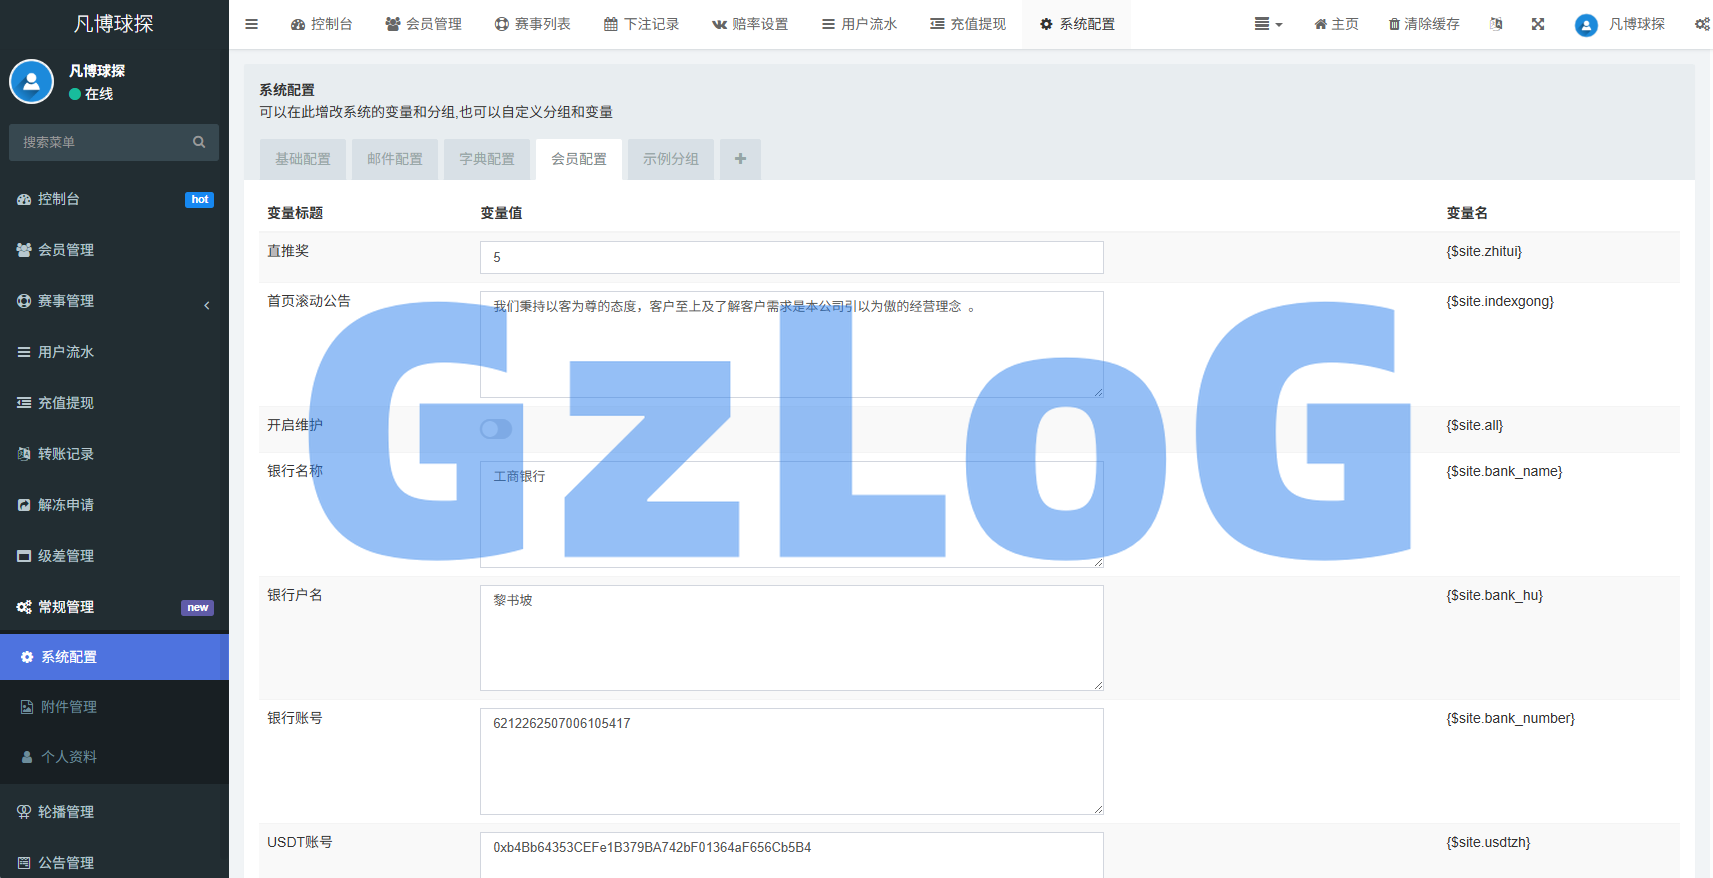Switch to the 邮件配置 config tab

(x=395, y=159)
